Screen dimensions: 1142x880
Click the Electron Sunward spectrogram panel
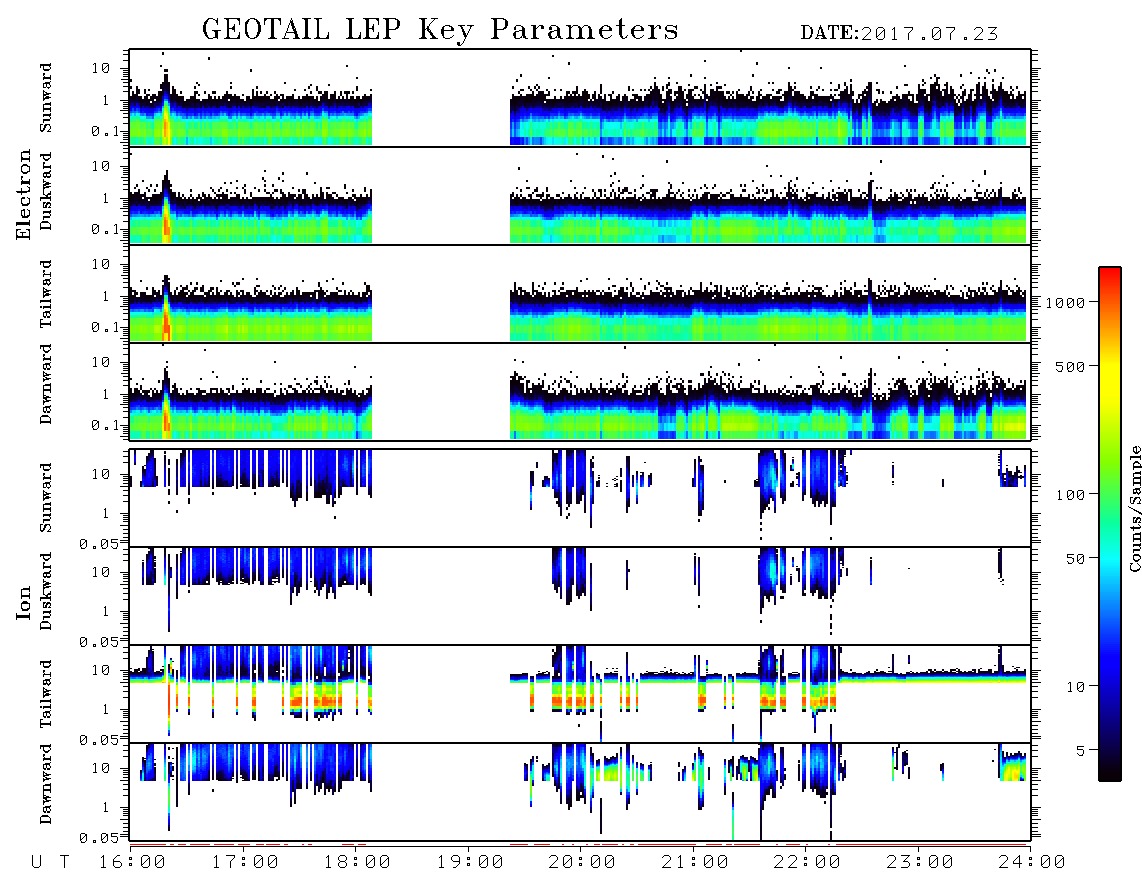click(580, 98)
